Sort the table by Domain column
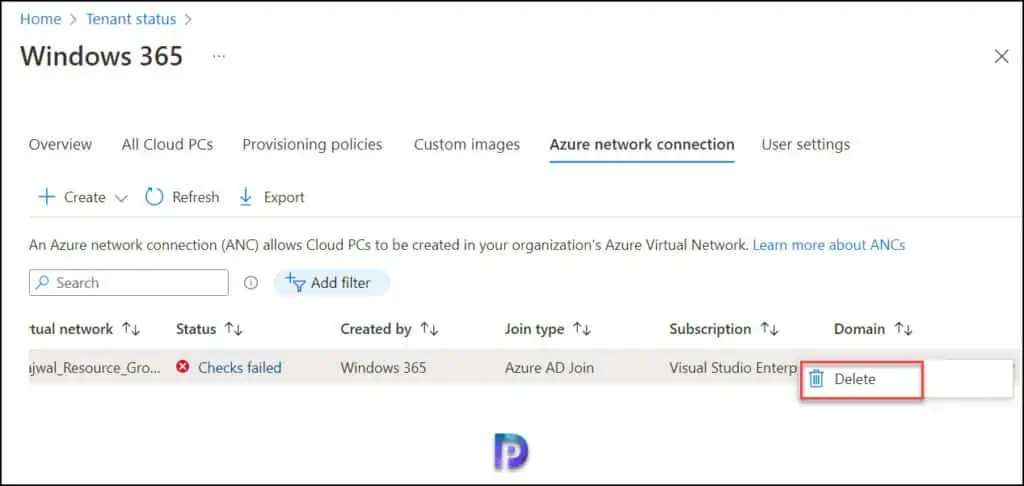 903,329
